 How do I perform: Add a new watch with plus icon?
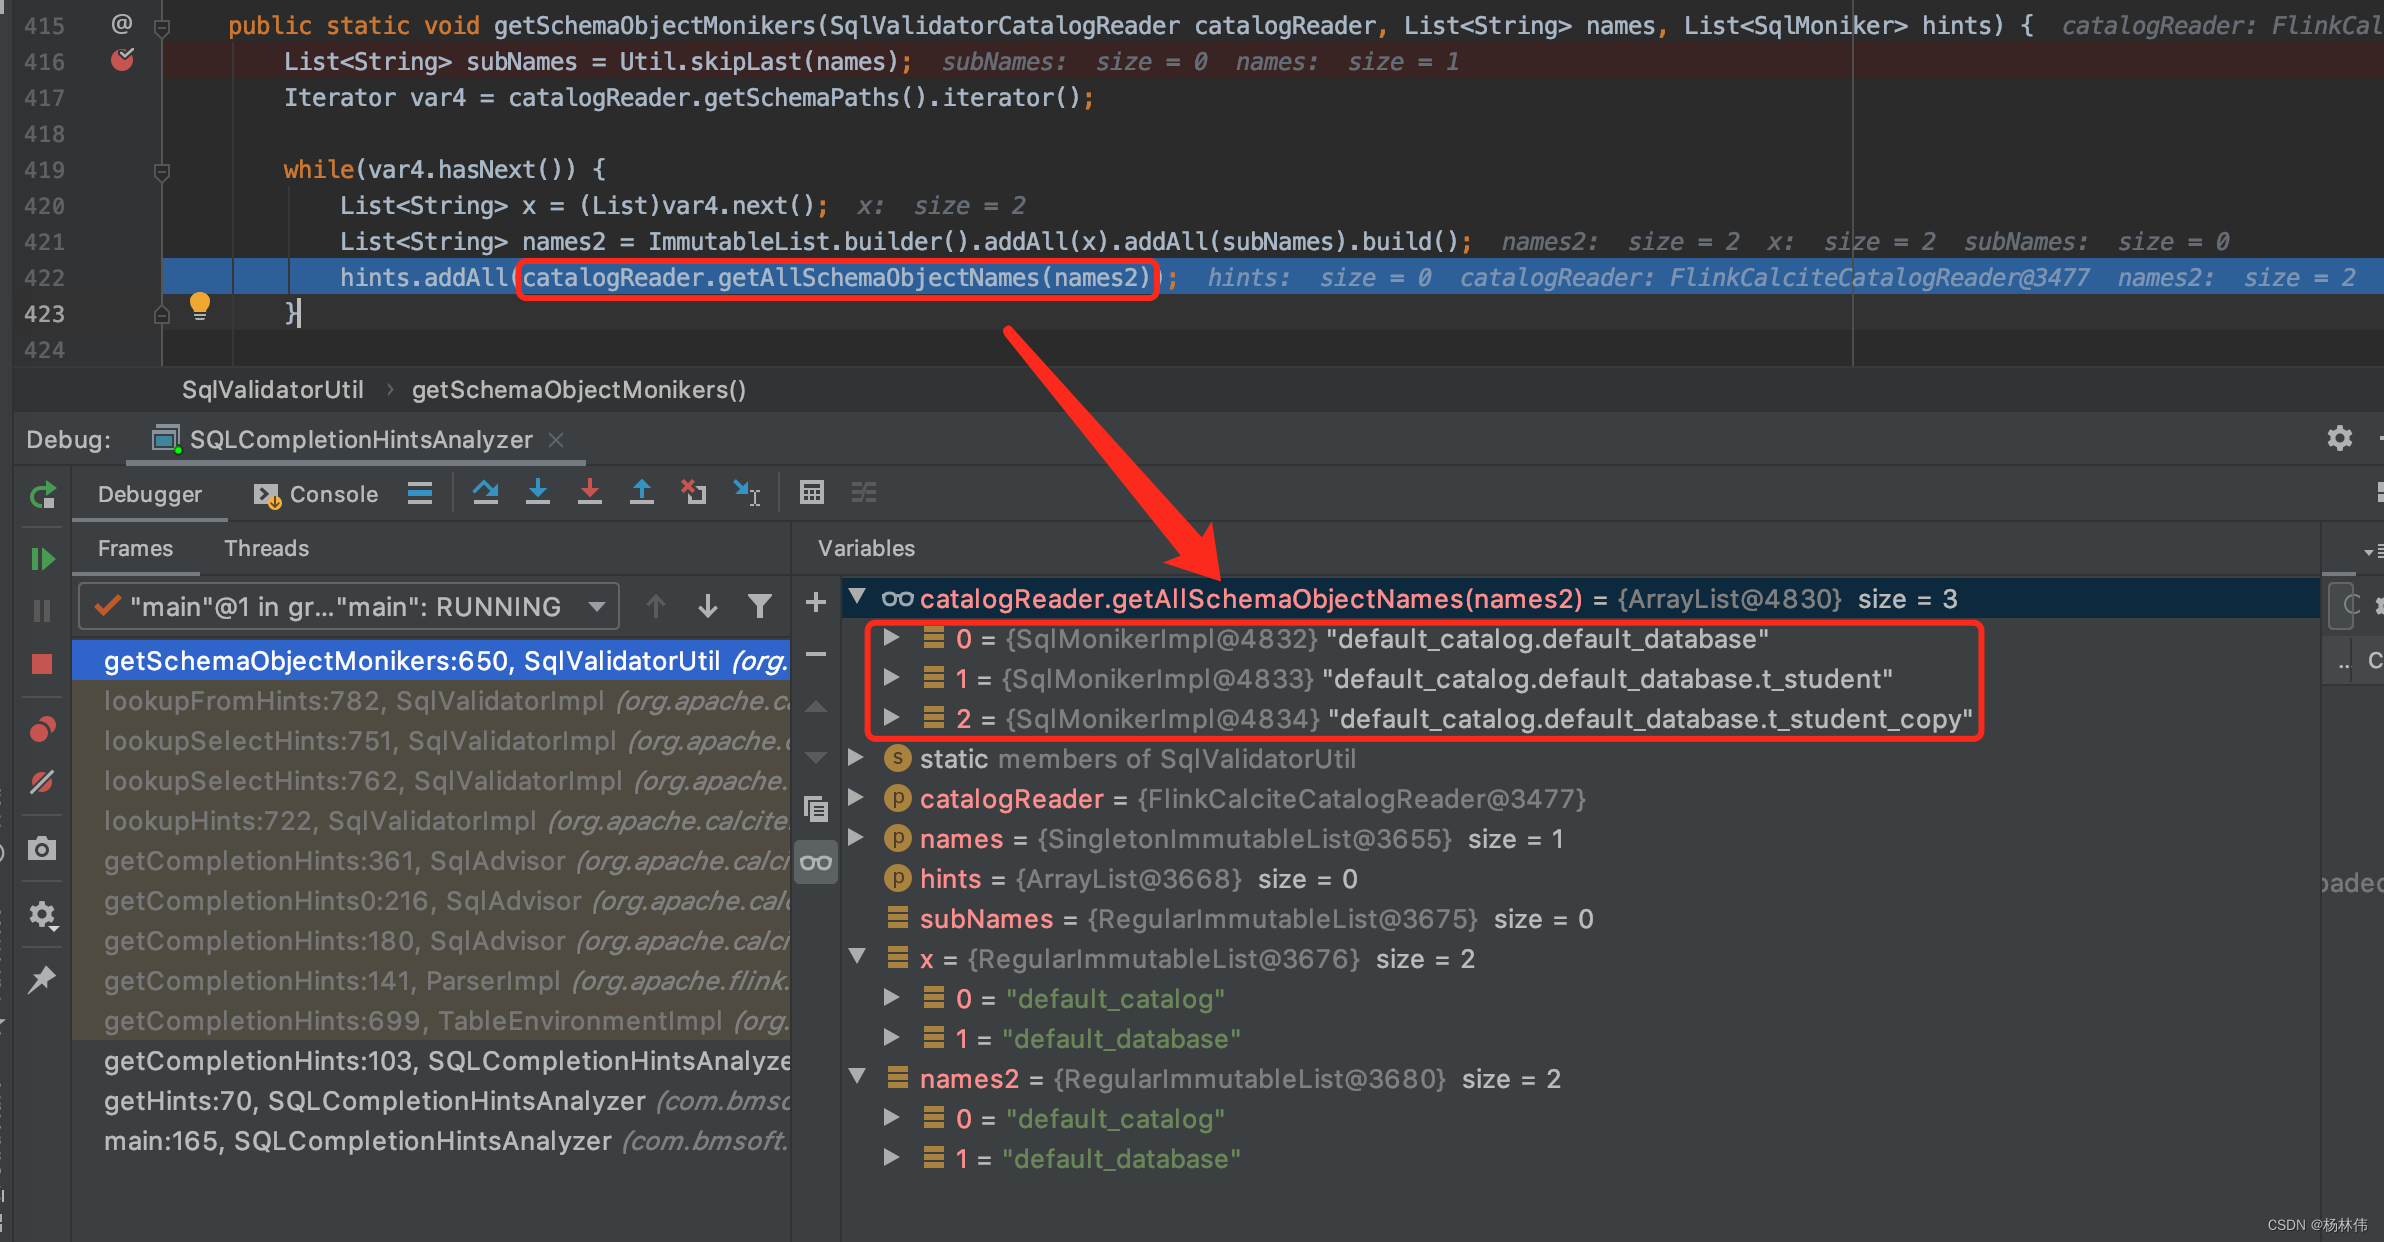point(816,602)
